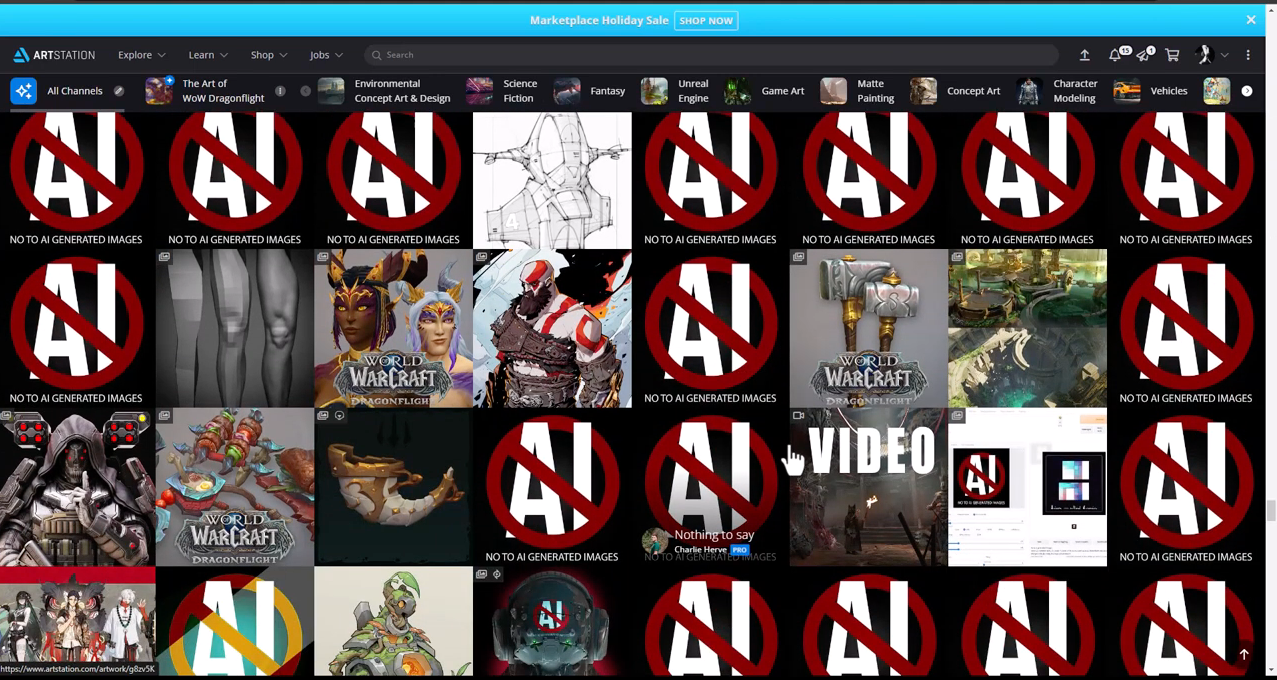Click the three-dot more options icon

(x=1248, y=55)
